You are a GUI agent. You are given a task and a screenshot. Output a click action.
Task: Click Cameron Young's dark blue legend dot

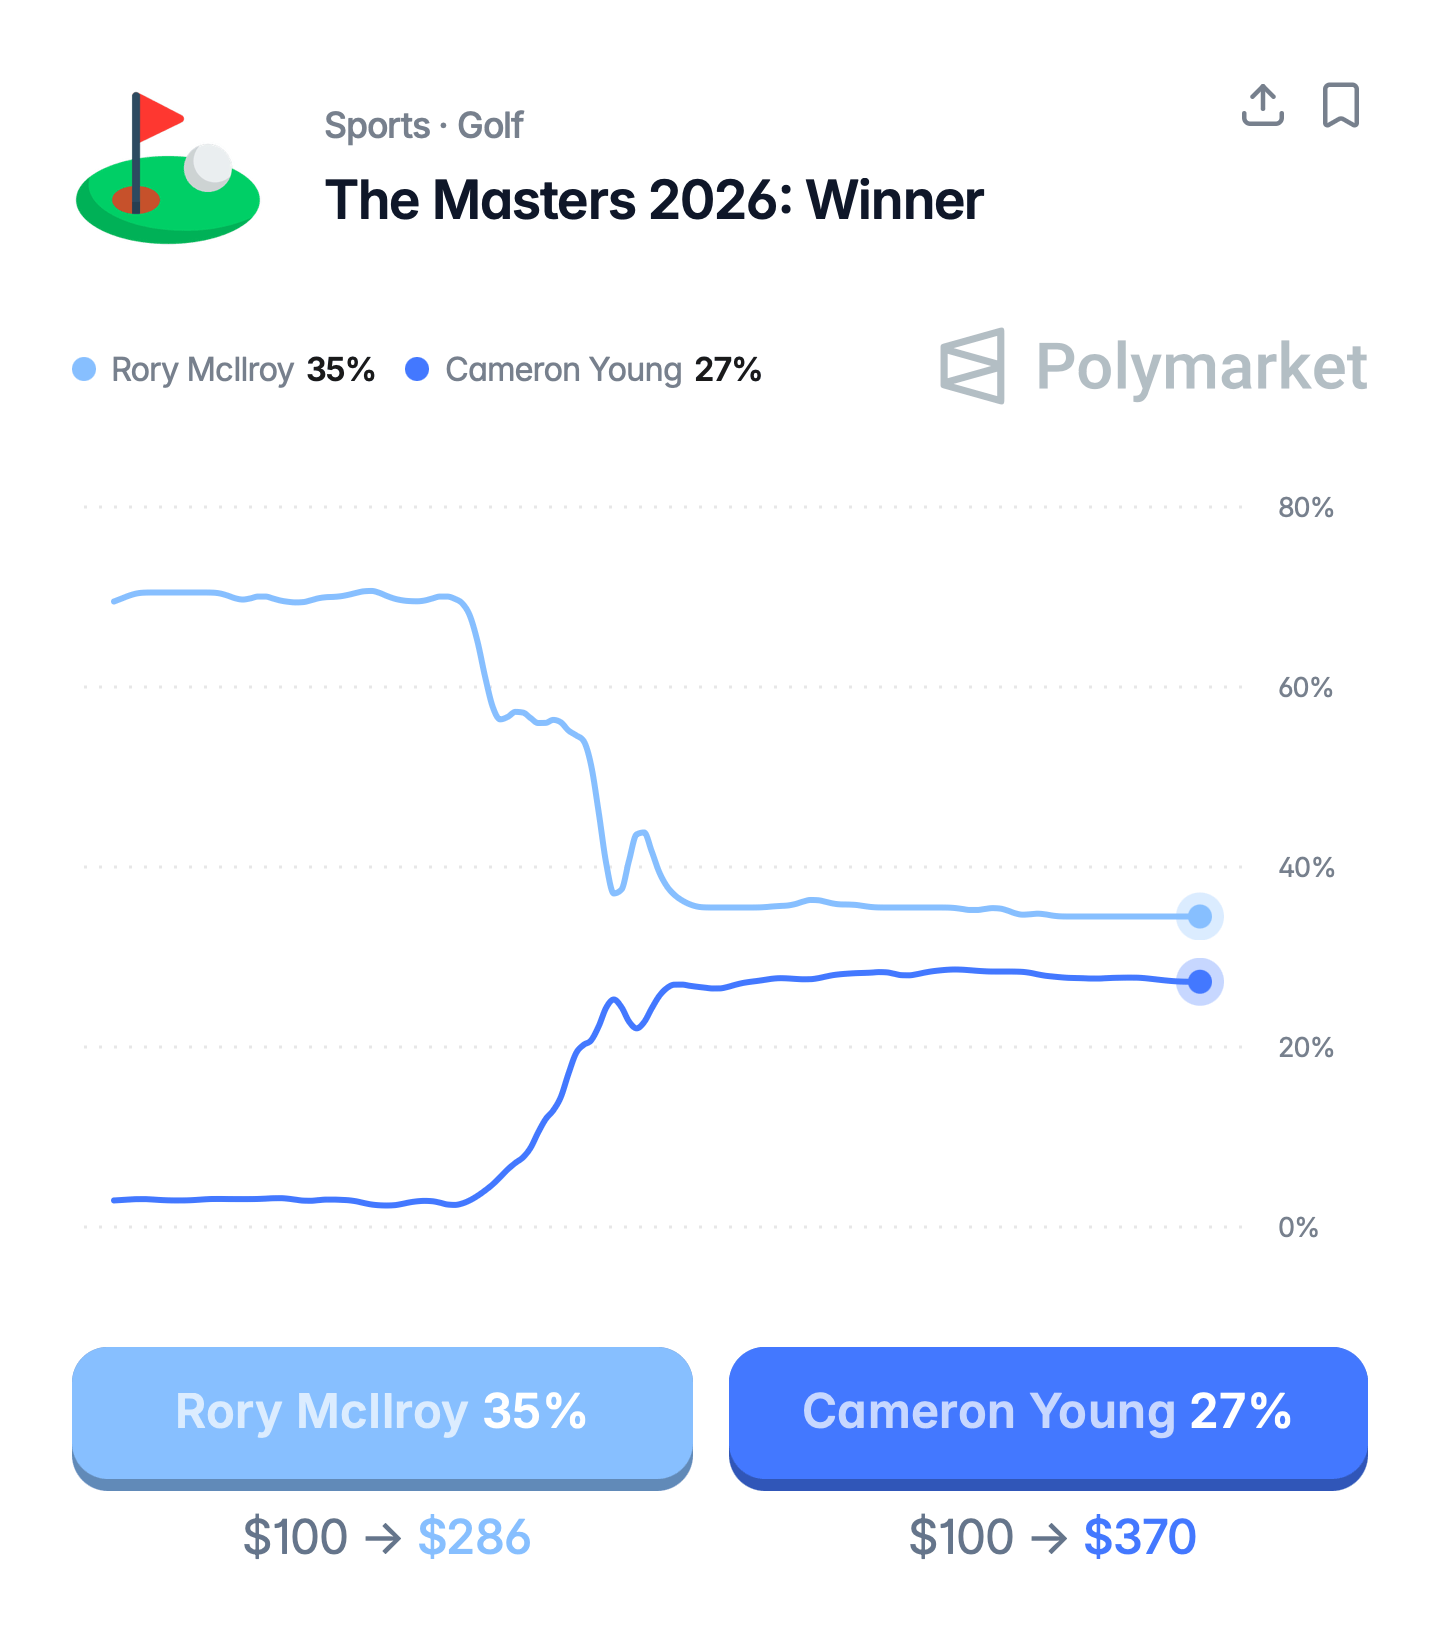click(417, 370)
